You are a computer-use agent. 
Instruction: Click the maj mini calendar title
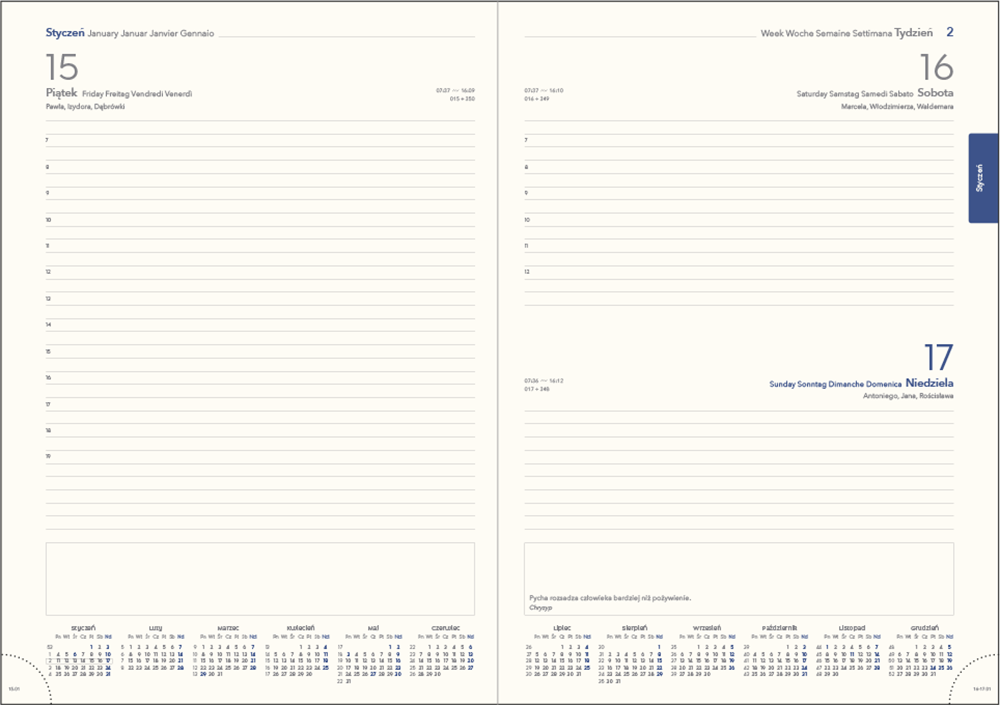tap(373, 628)
